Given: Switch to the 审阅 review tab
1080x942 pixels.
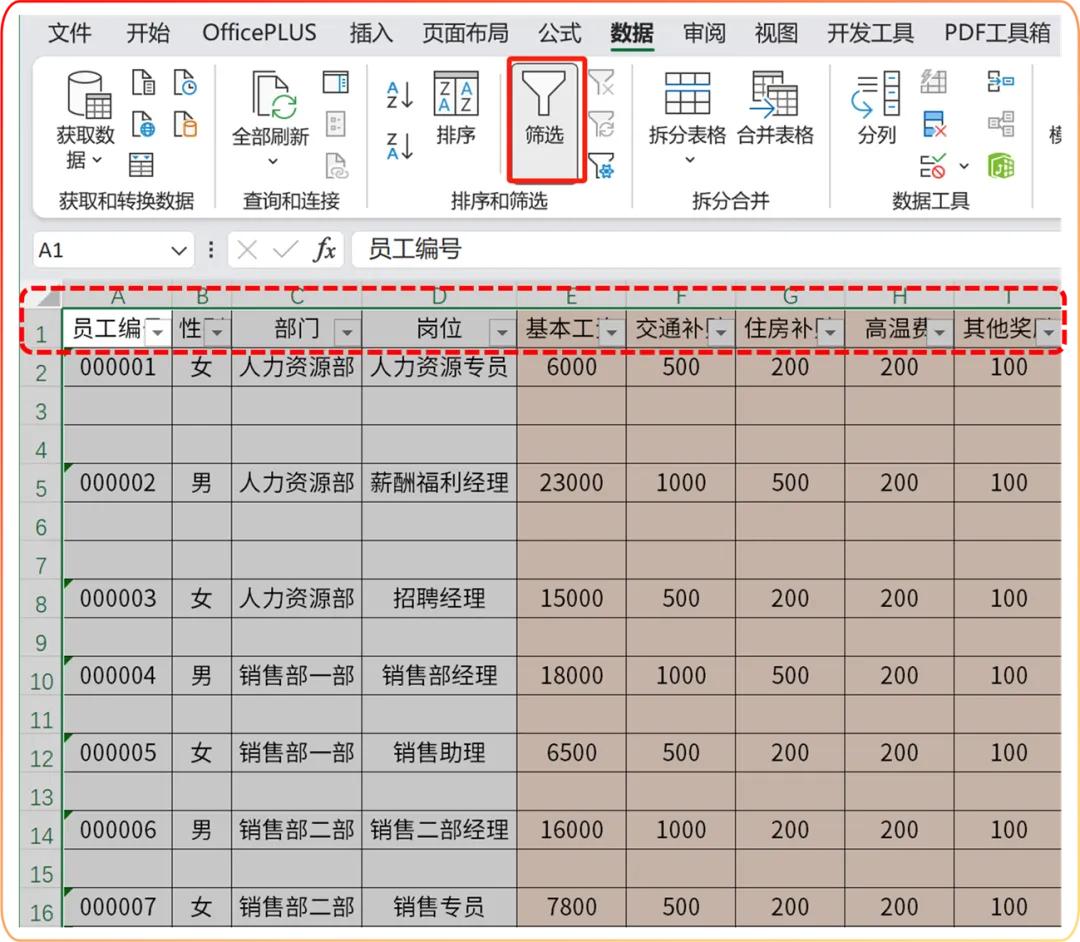Looking at the screenshot, I should tap(703, 32).
